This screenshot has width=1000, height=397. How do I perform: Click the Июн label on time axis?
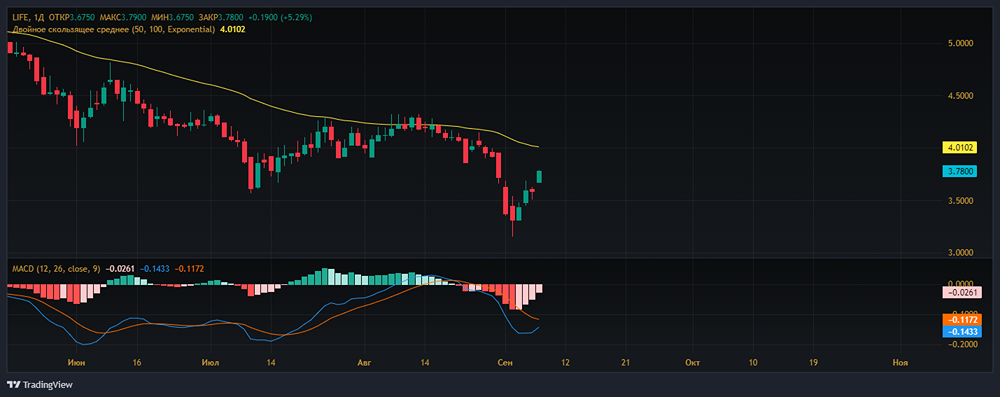point(77,362)
